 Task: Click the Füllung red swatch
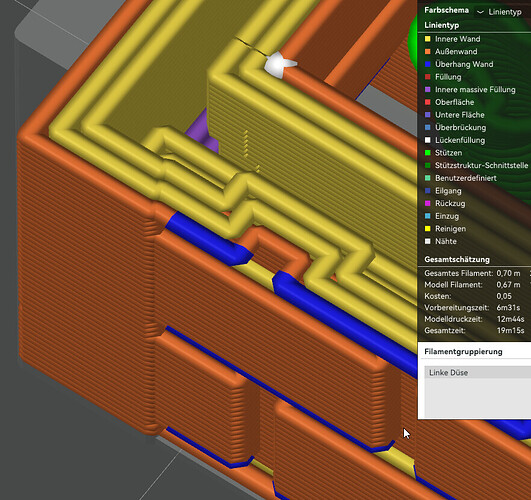click(427, 77)
